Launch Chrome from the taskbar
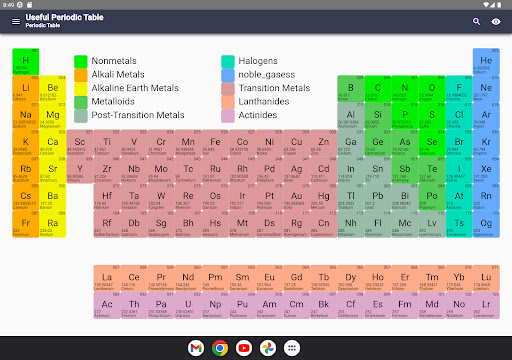This screenshot has height=360, width=512. 220,348
